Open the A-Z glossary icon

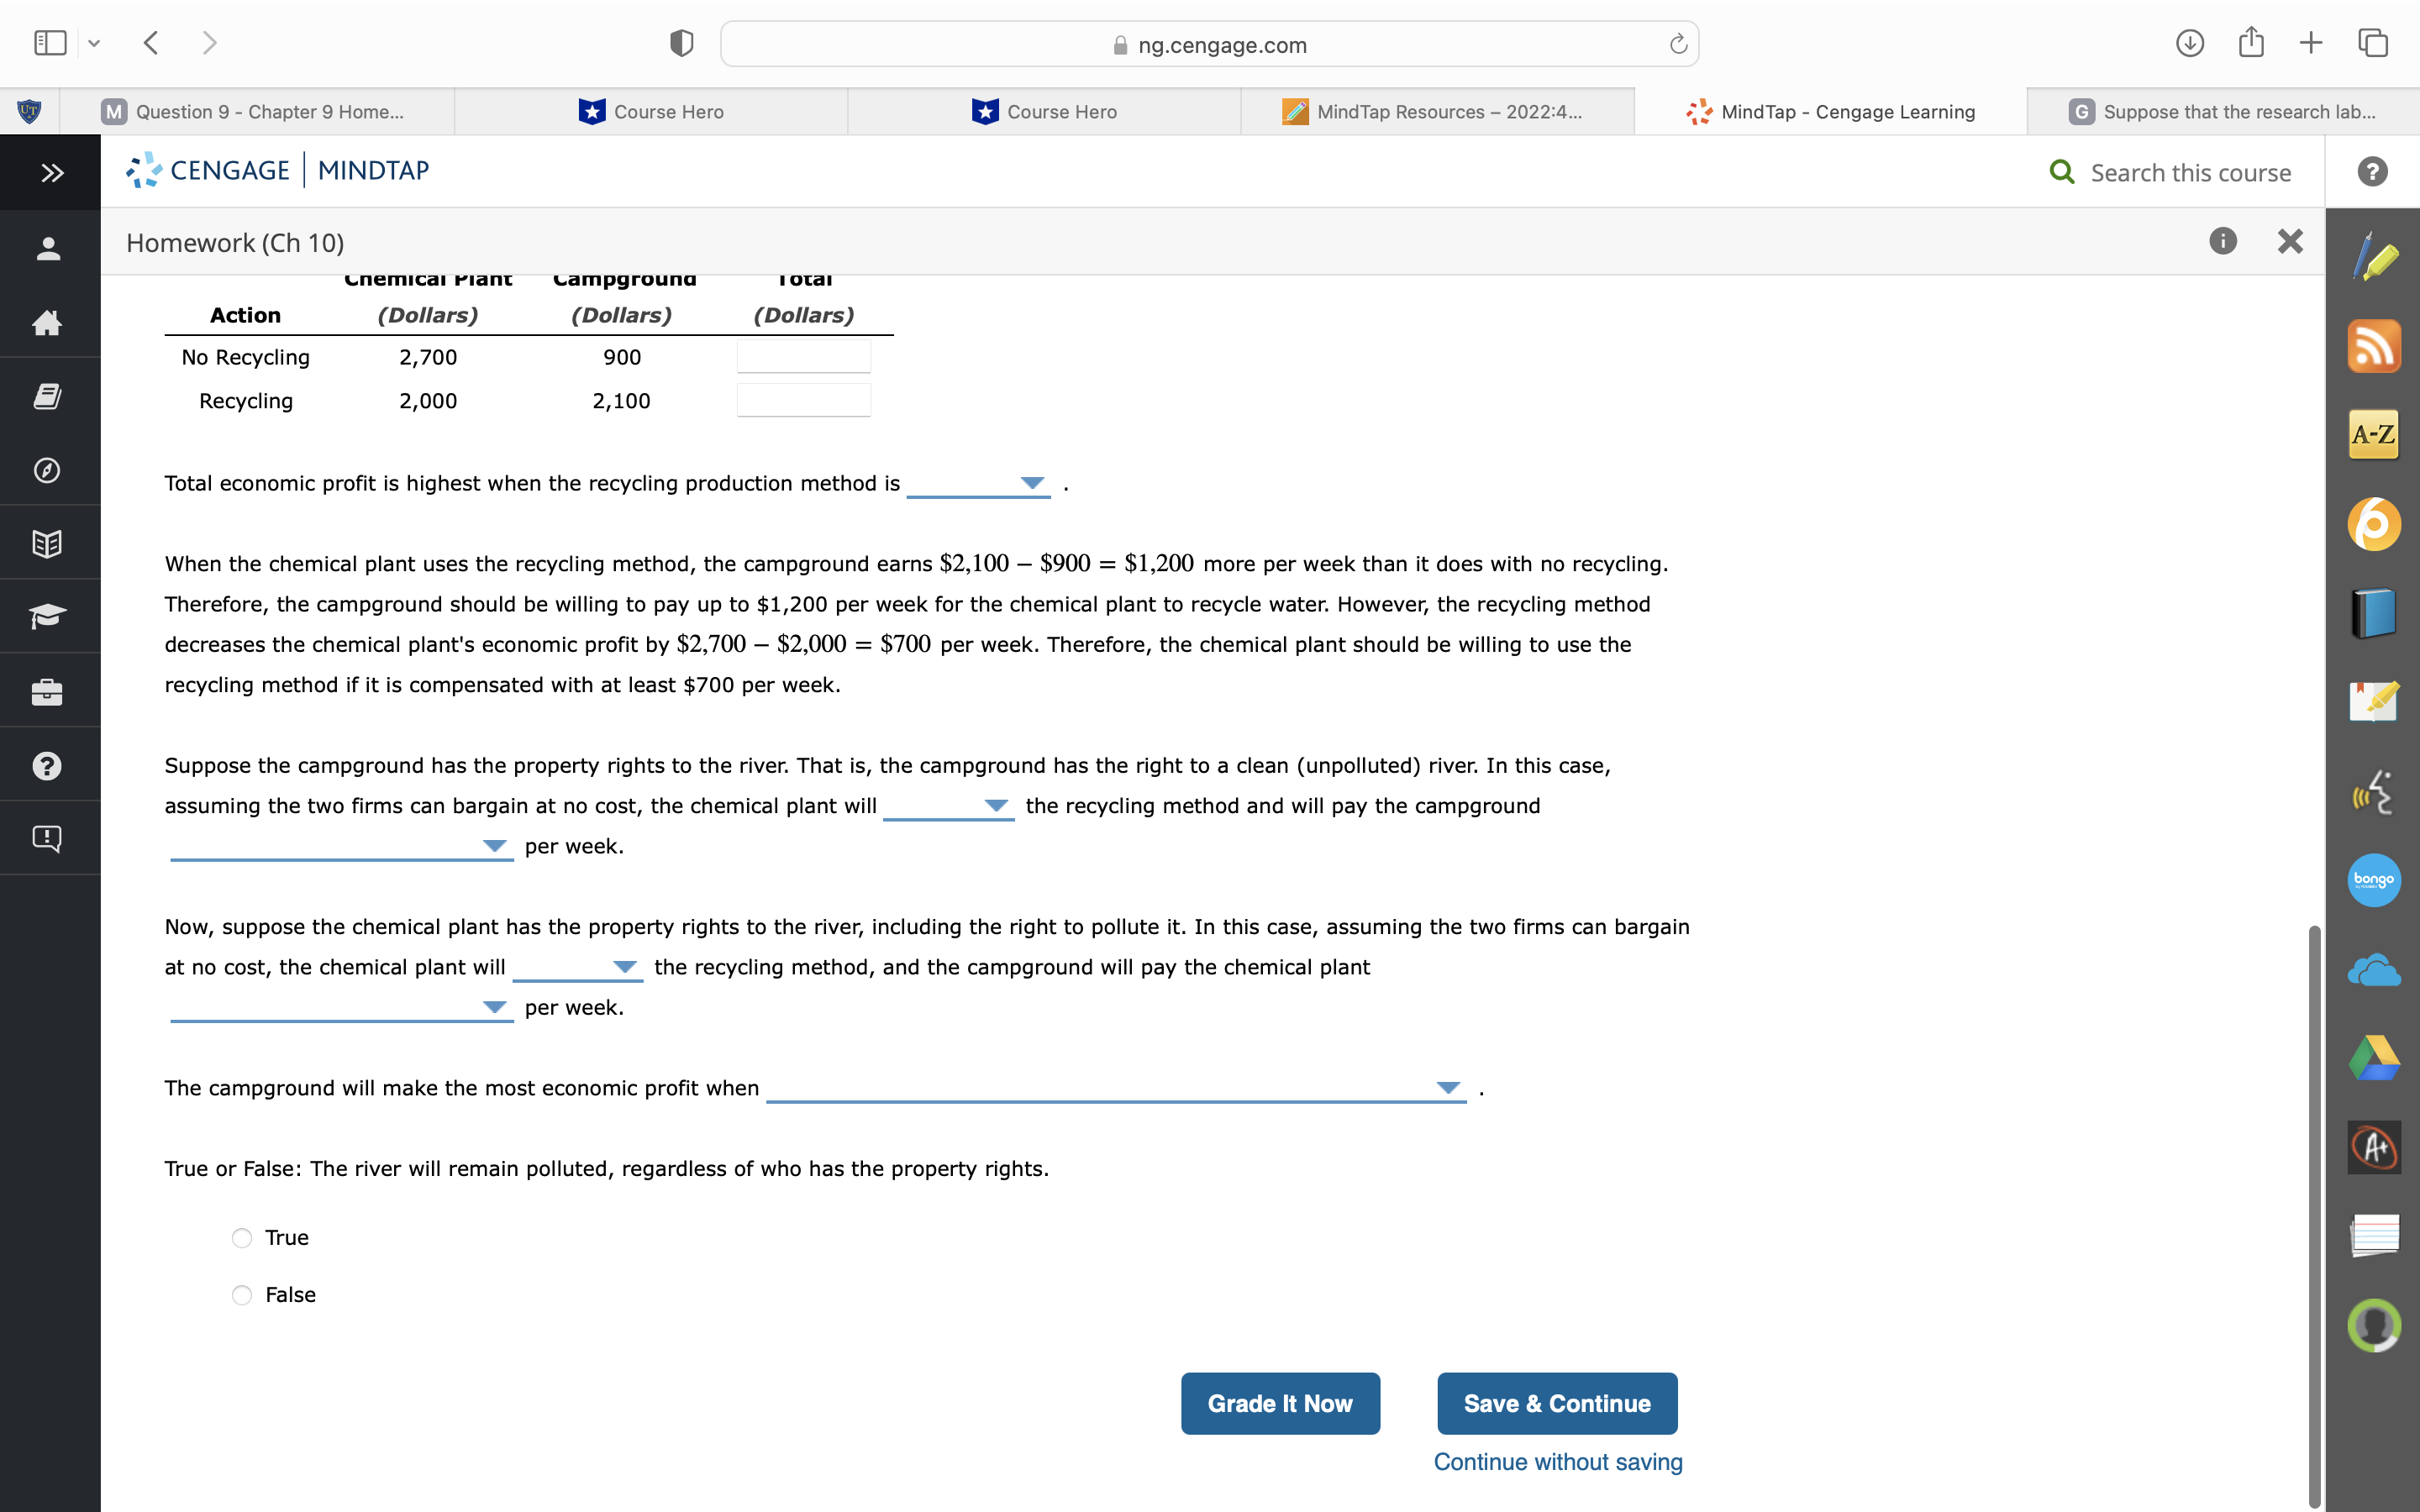point(2373,434)
